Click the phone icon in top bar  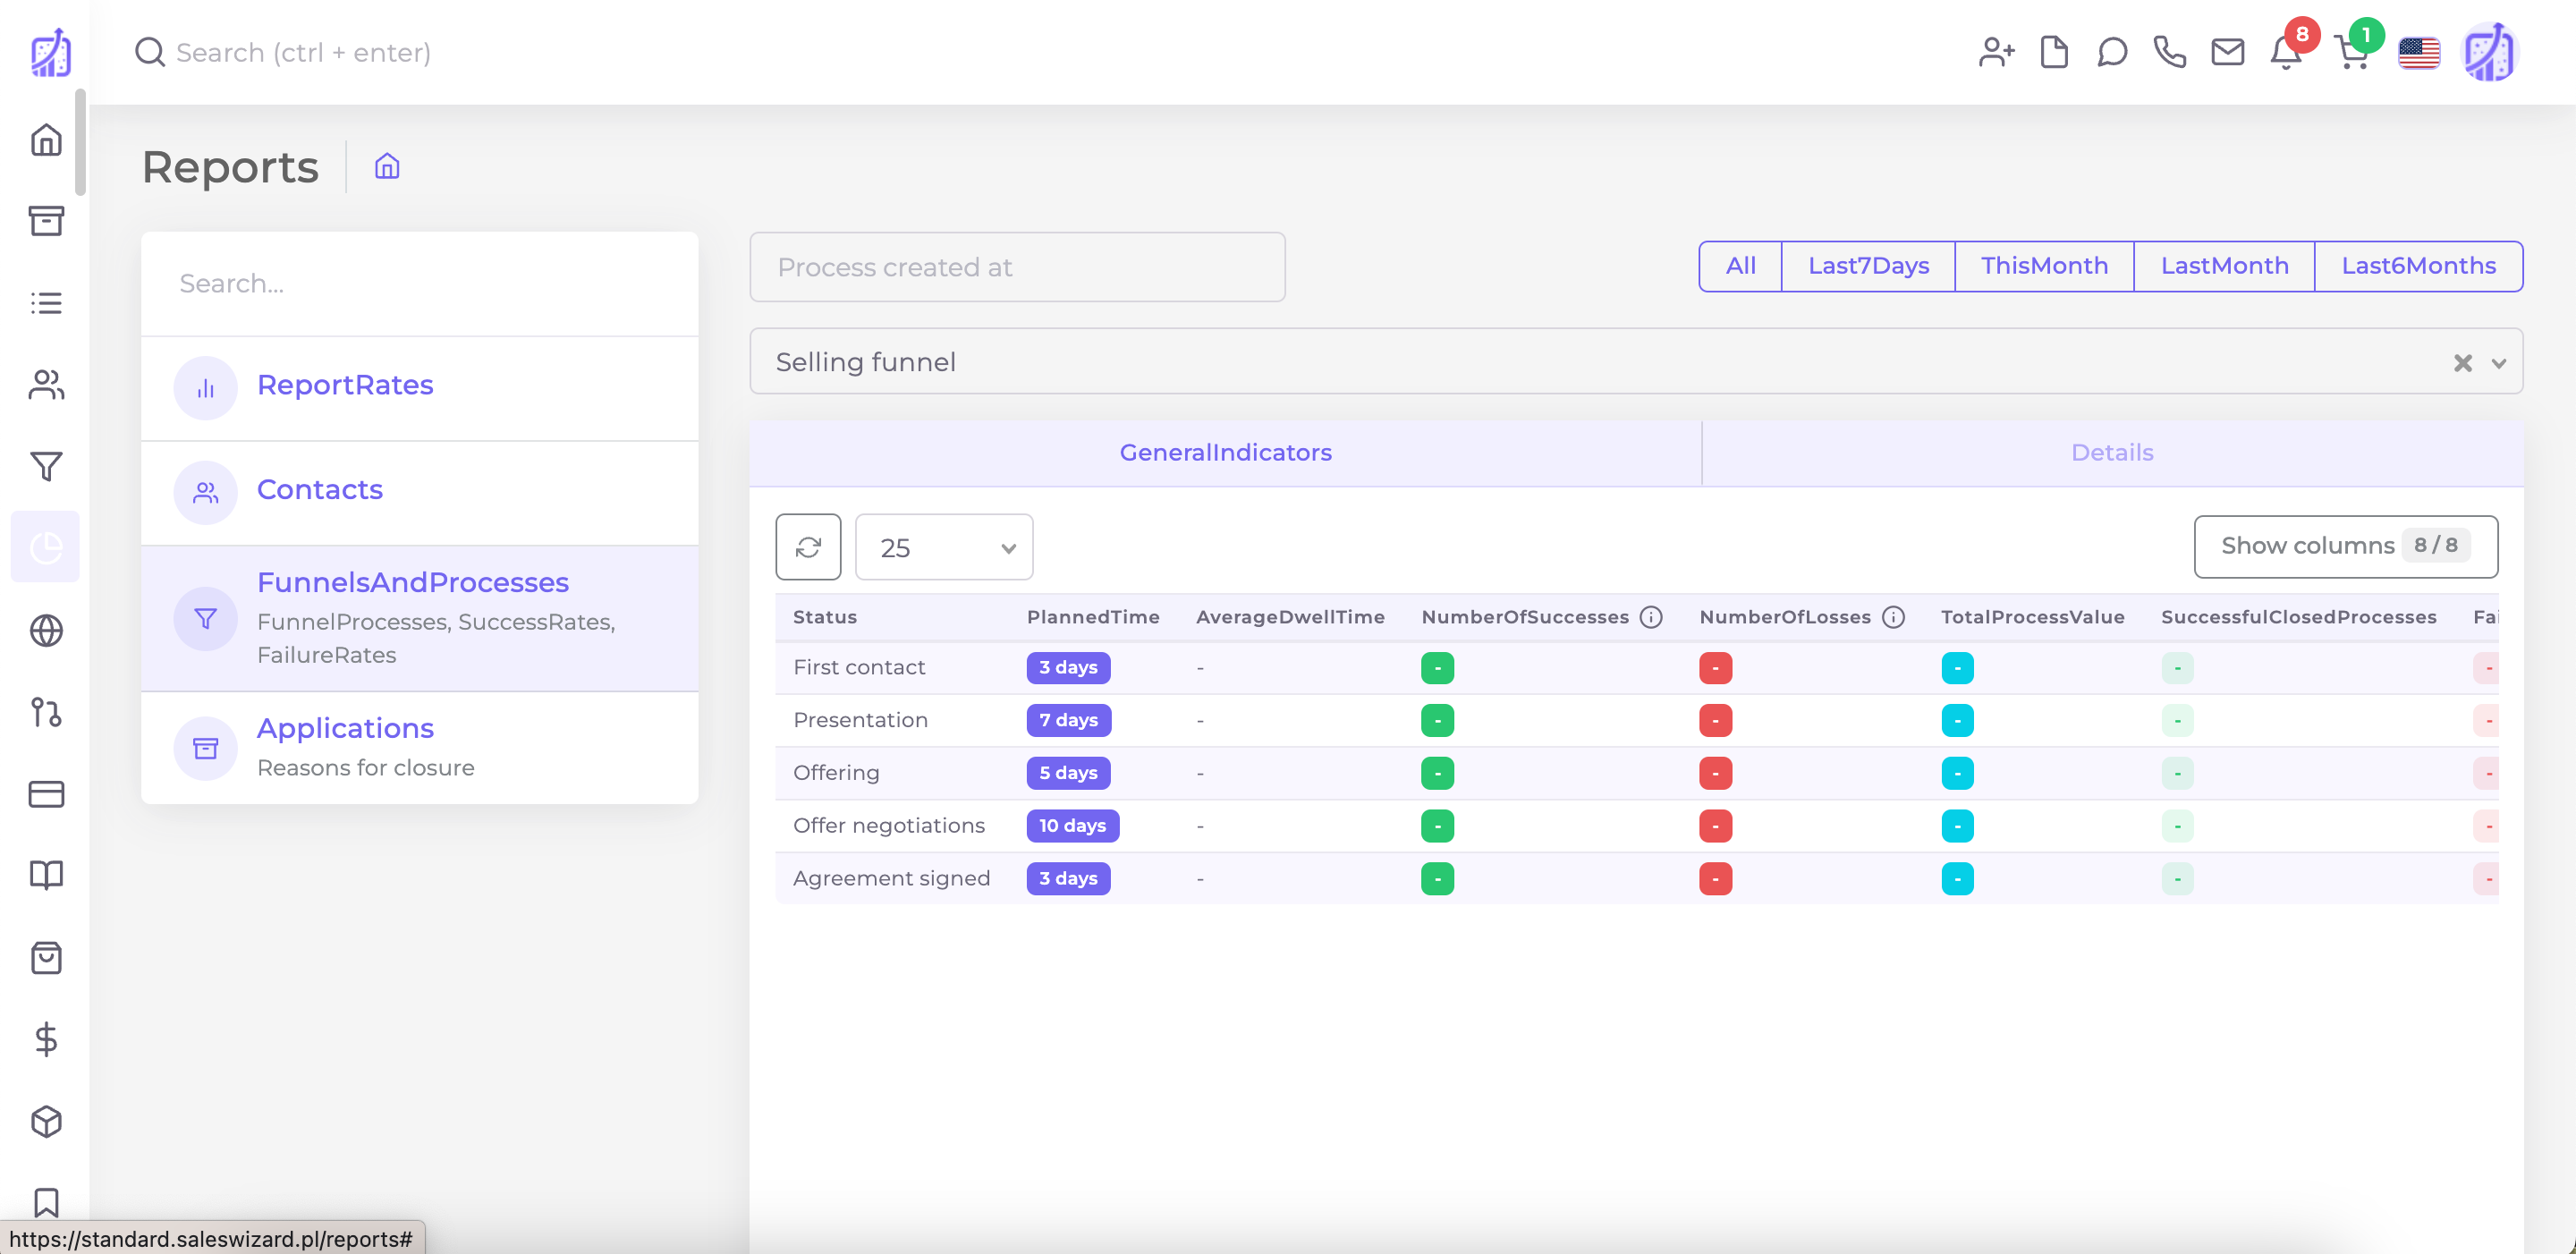pos(2170,53)
